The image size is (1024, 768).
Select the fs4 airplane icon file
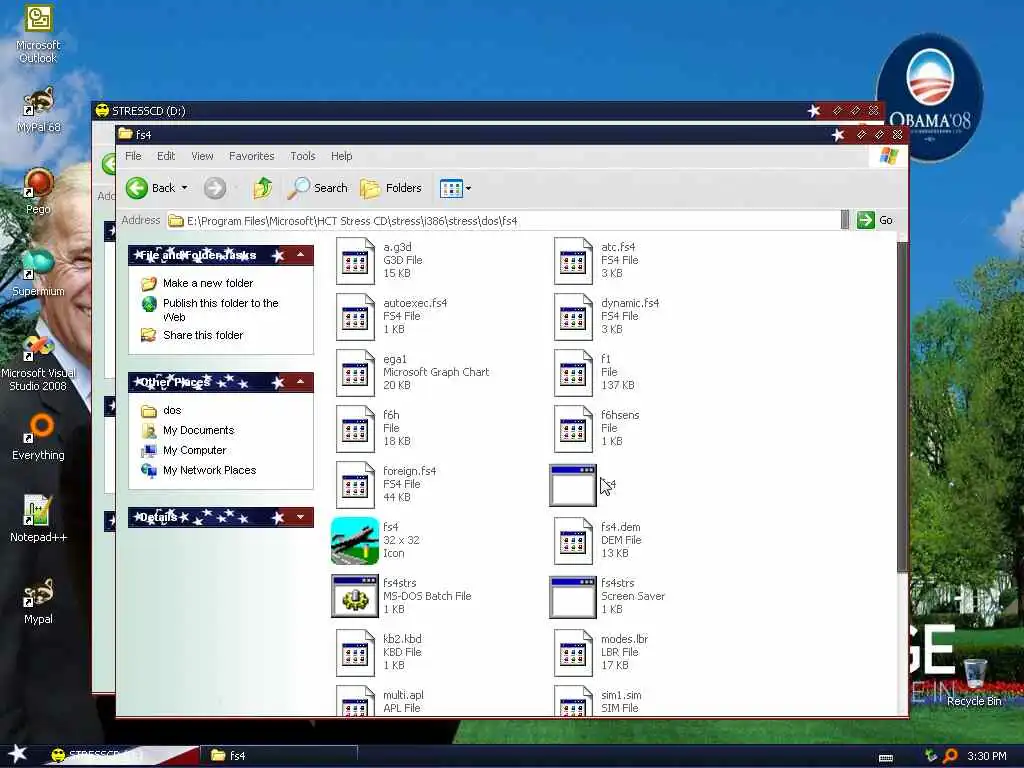[355, 541]
